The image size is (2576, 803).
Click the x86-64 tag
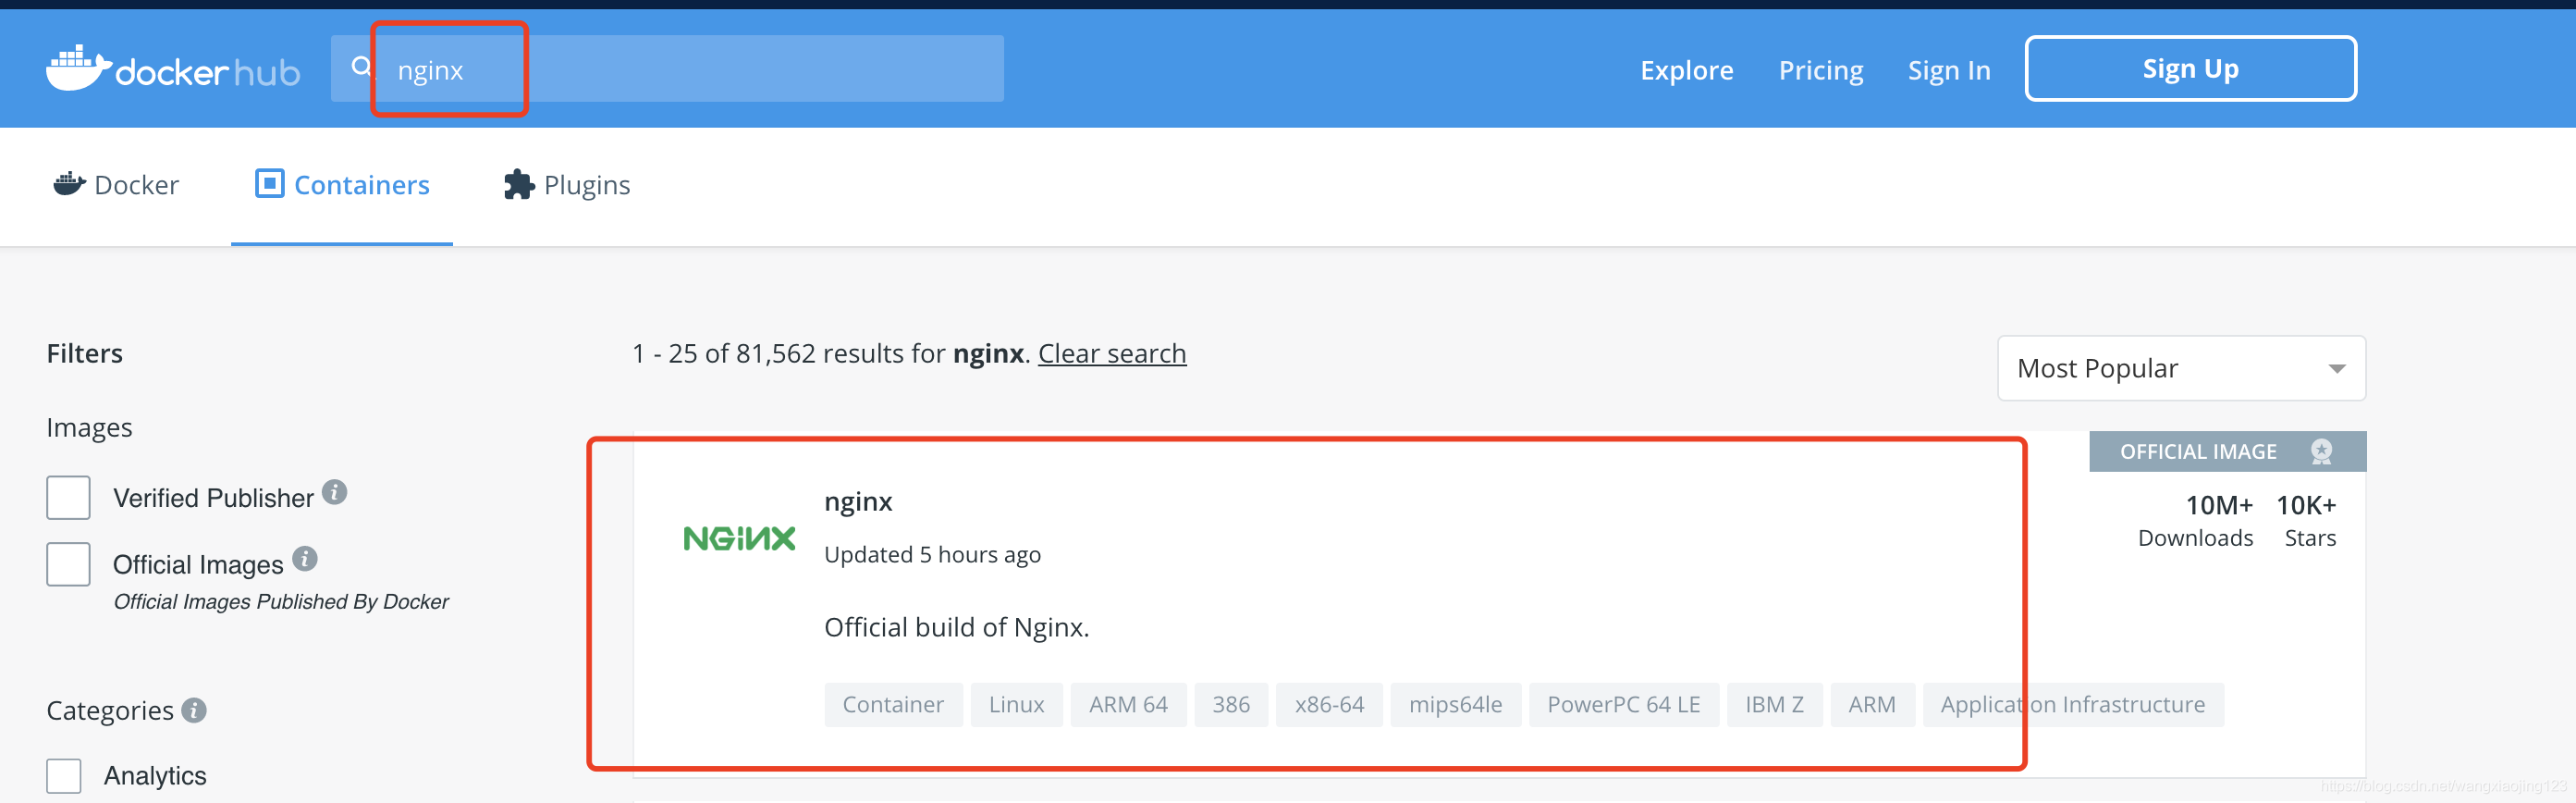(1329, 704)
